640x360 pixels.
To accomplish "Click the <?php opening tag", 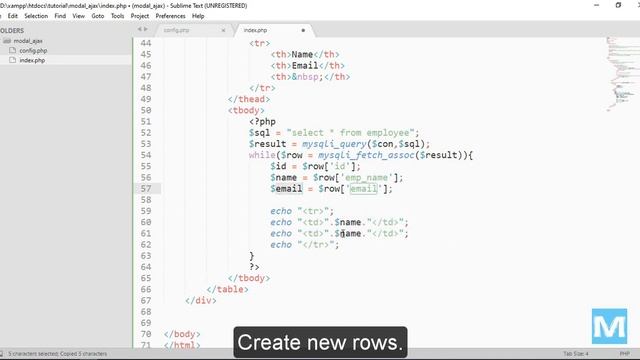I will coord(262,122).
